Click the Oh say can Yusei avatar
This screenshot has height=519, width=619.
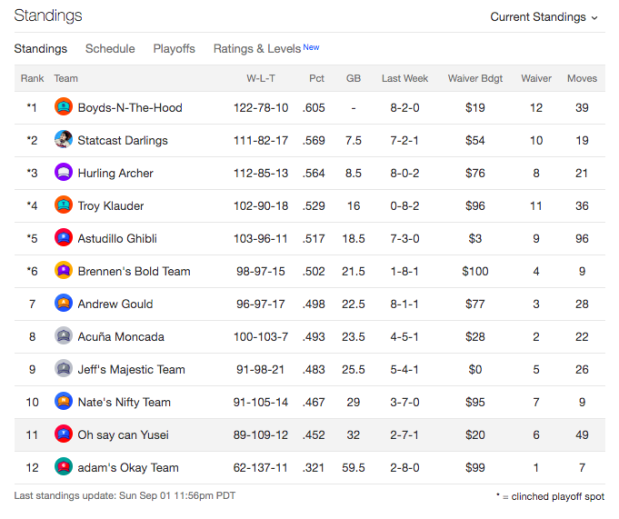click(x=63, y=434)
